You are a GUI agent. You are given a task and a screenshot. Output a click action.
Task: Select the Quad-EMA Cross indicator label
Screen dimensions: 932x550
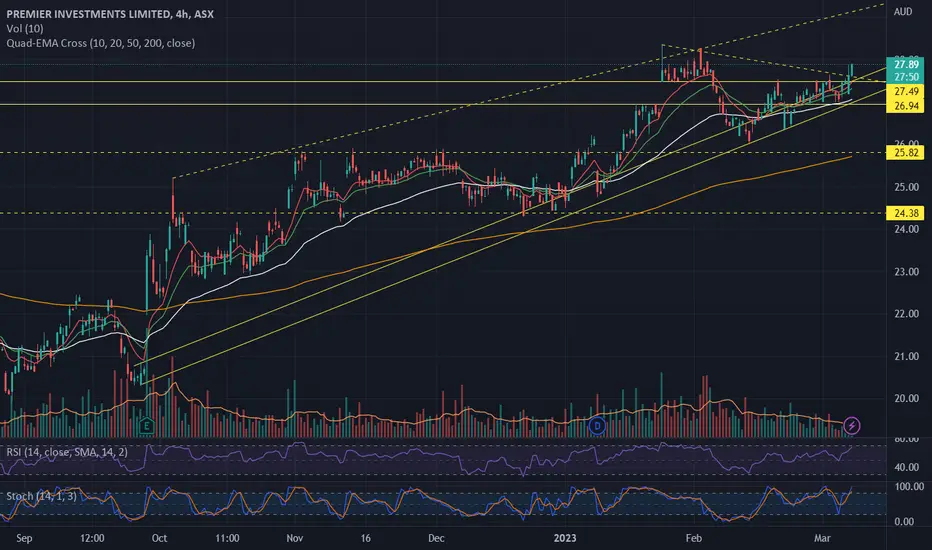(x=100, y=43)
